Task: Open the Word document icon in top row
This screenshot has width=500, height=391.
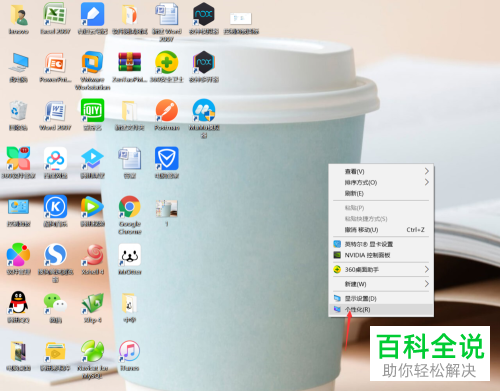Action: pos(167,14)
